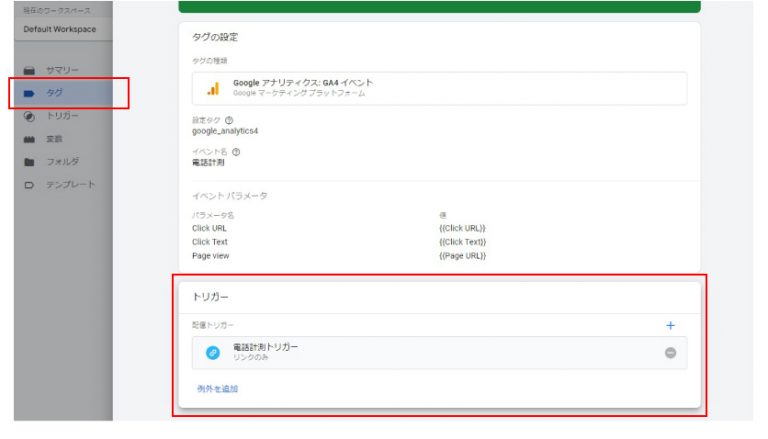Go to 変数 menu item

(x=54, y=139)
